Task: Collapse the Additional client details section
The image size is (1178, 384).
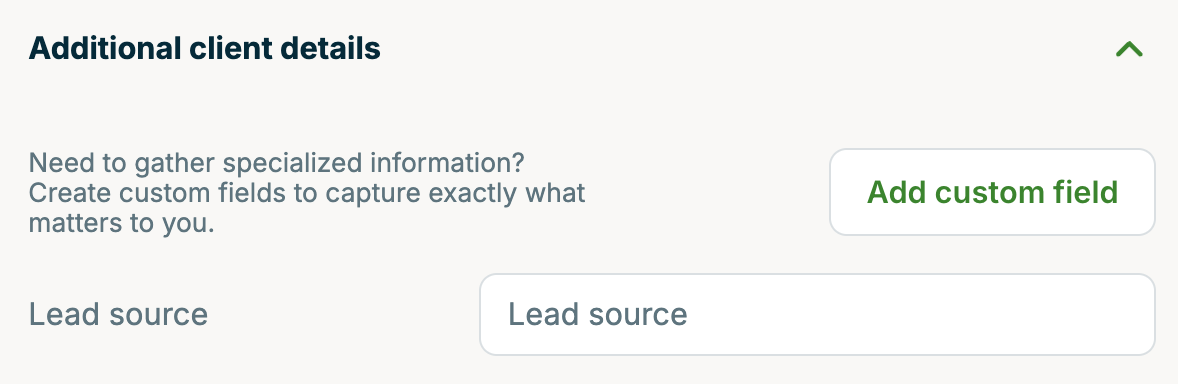Action: pos(1128,50)
